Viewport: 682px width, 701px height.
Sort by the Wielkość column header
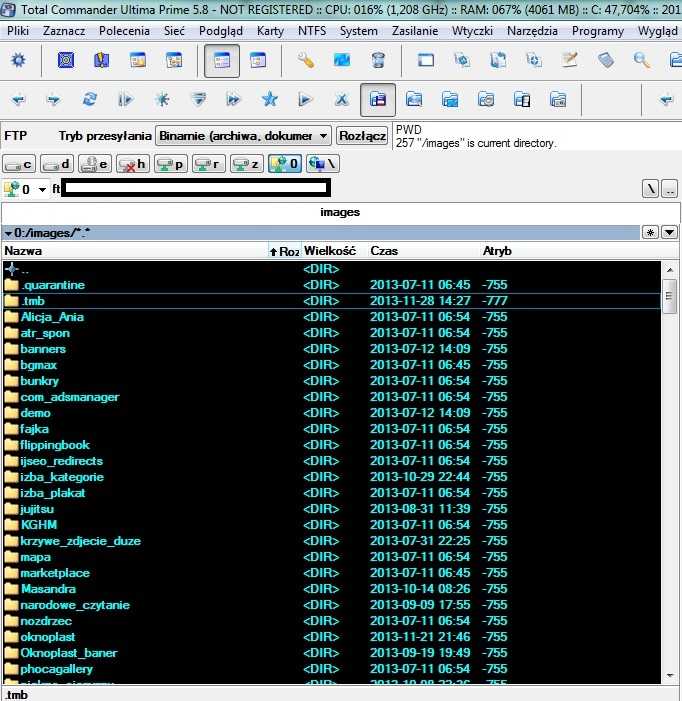click(334, 251)
